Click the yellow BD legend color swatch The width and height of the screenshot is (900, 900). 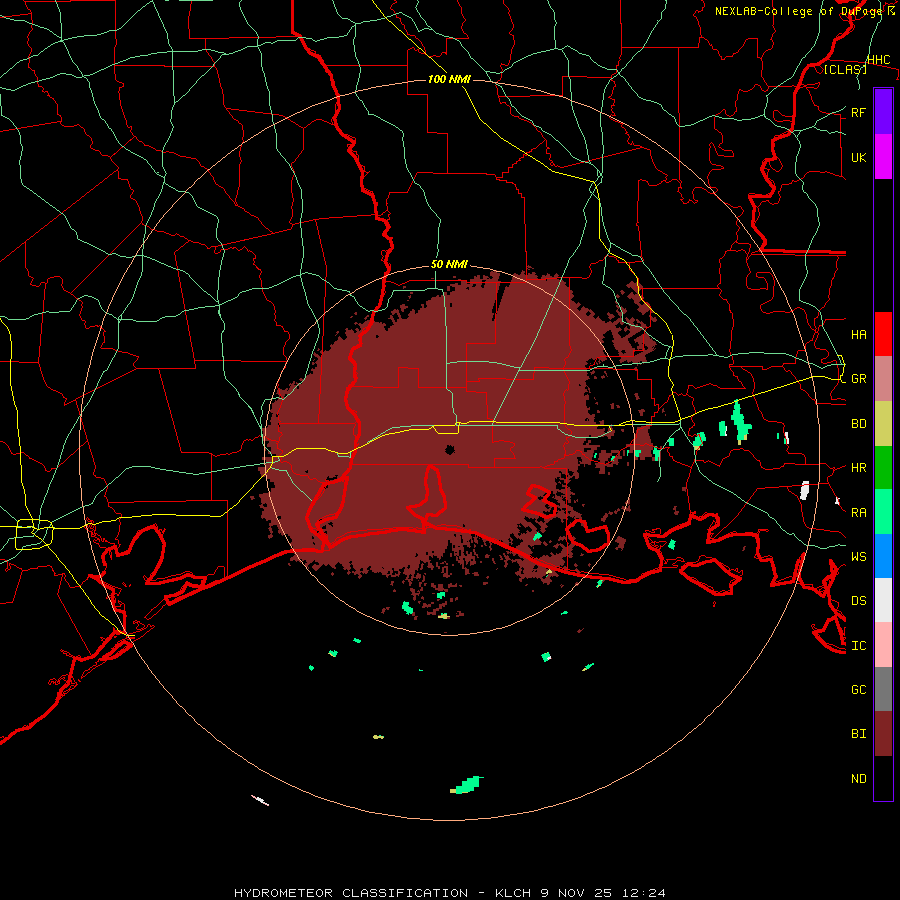883,424
